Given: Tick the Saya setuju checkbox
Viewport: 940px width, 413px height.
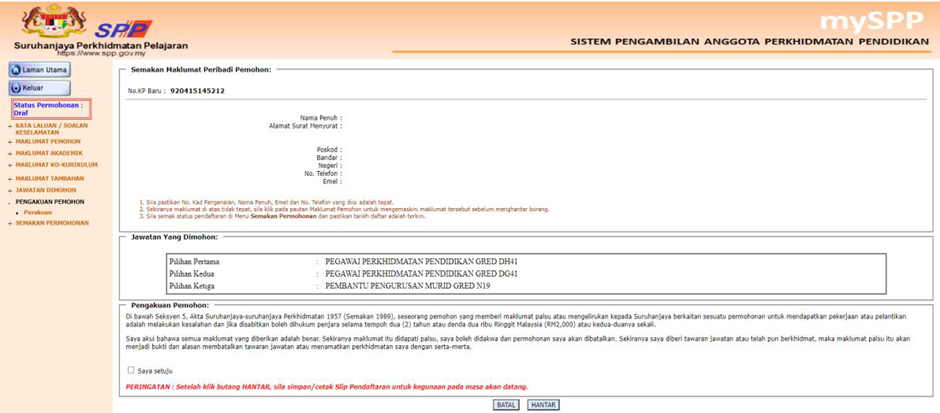Looking at the screenshot, I should point(131,370).
